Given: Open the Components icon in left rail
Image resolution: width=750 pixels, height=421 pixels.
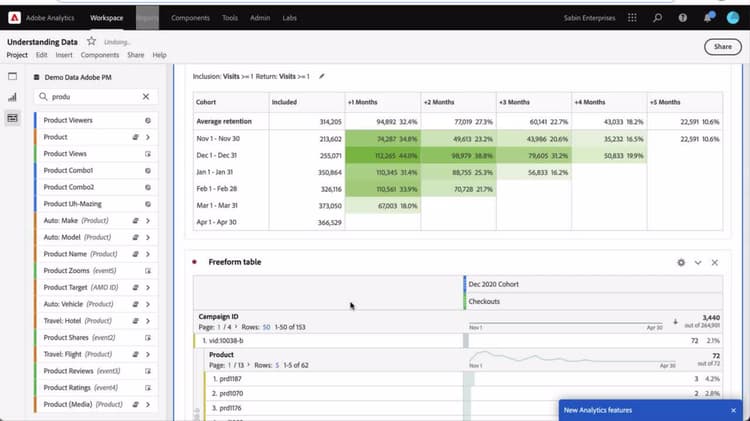Looking at the screenshot, I should pyautogui.click(x=12, y=118).
